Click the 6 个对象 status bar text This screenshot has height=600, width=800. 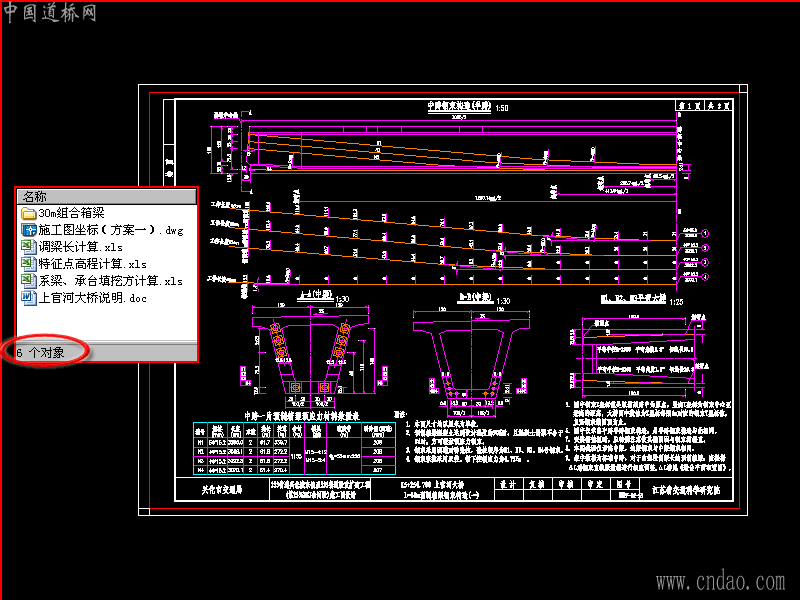[x=40, y=353]
